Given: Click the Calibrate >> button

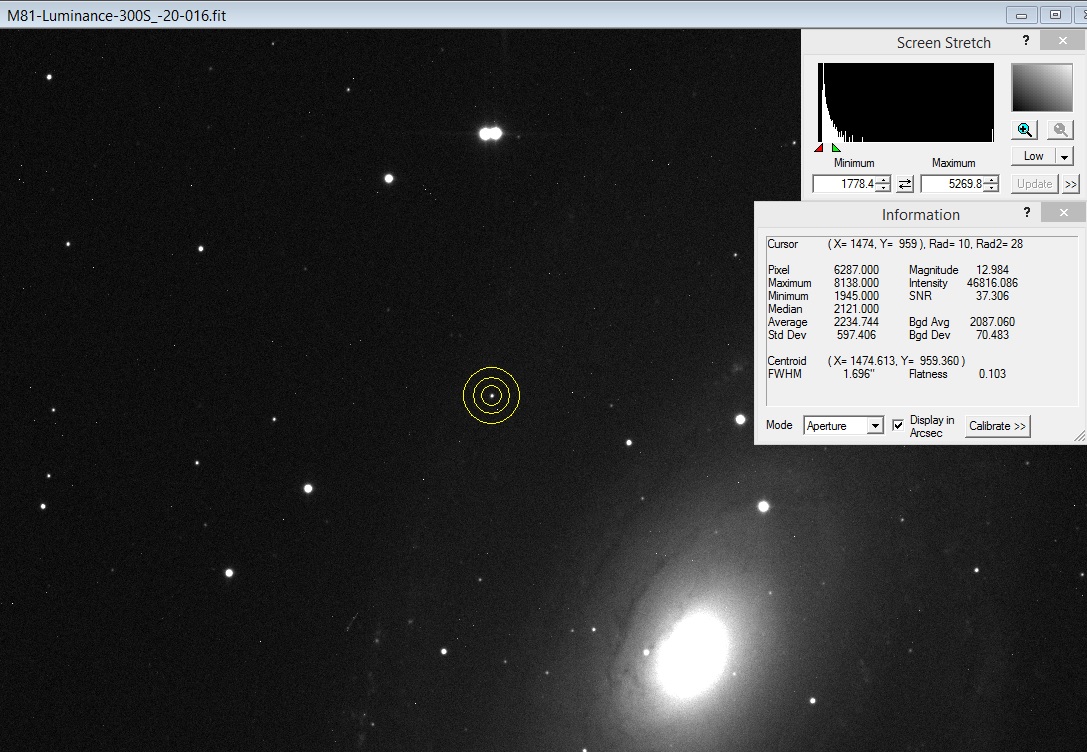Looking at the screenshot, I should pos(997,426).
